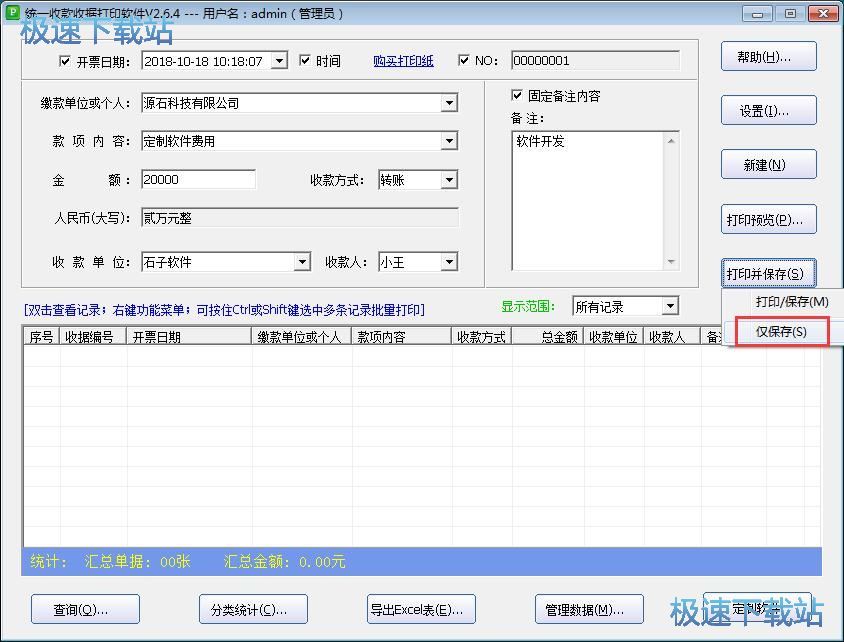Open the 款项内容 dropdown list
The image size is (844, 642).
coord(449,141)
